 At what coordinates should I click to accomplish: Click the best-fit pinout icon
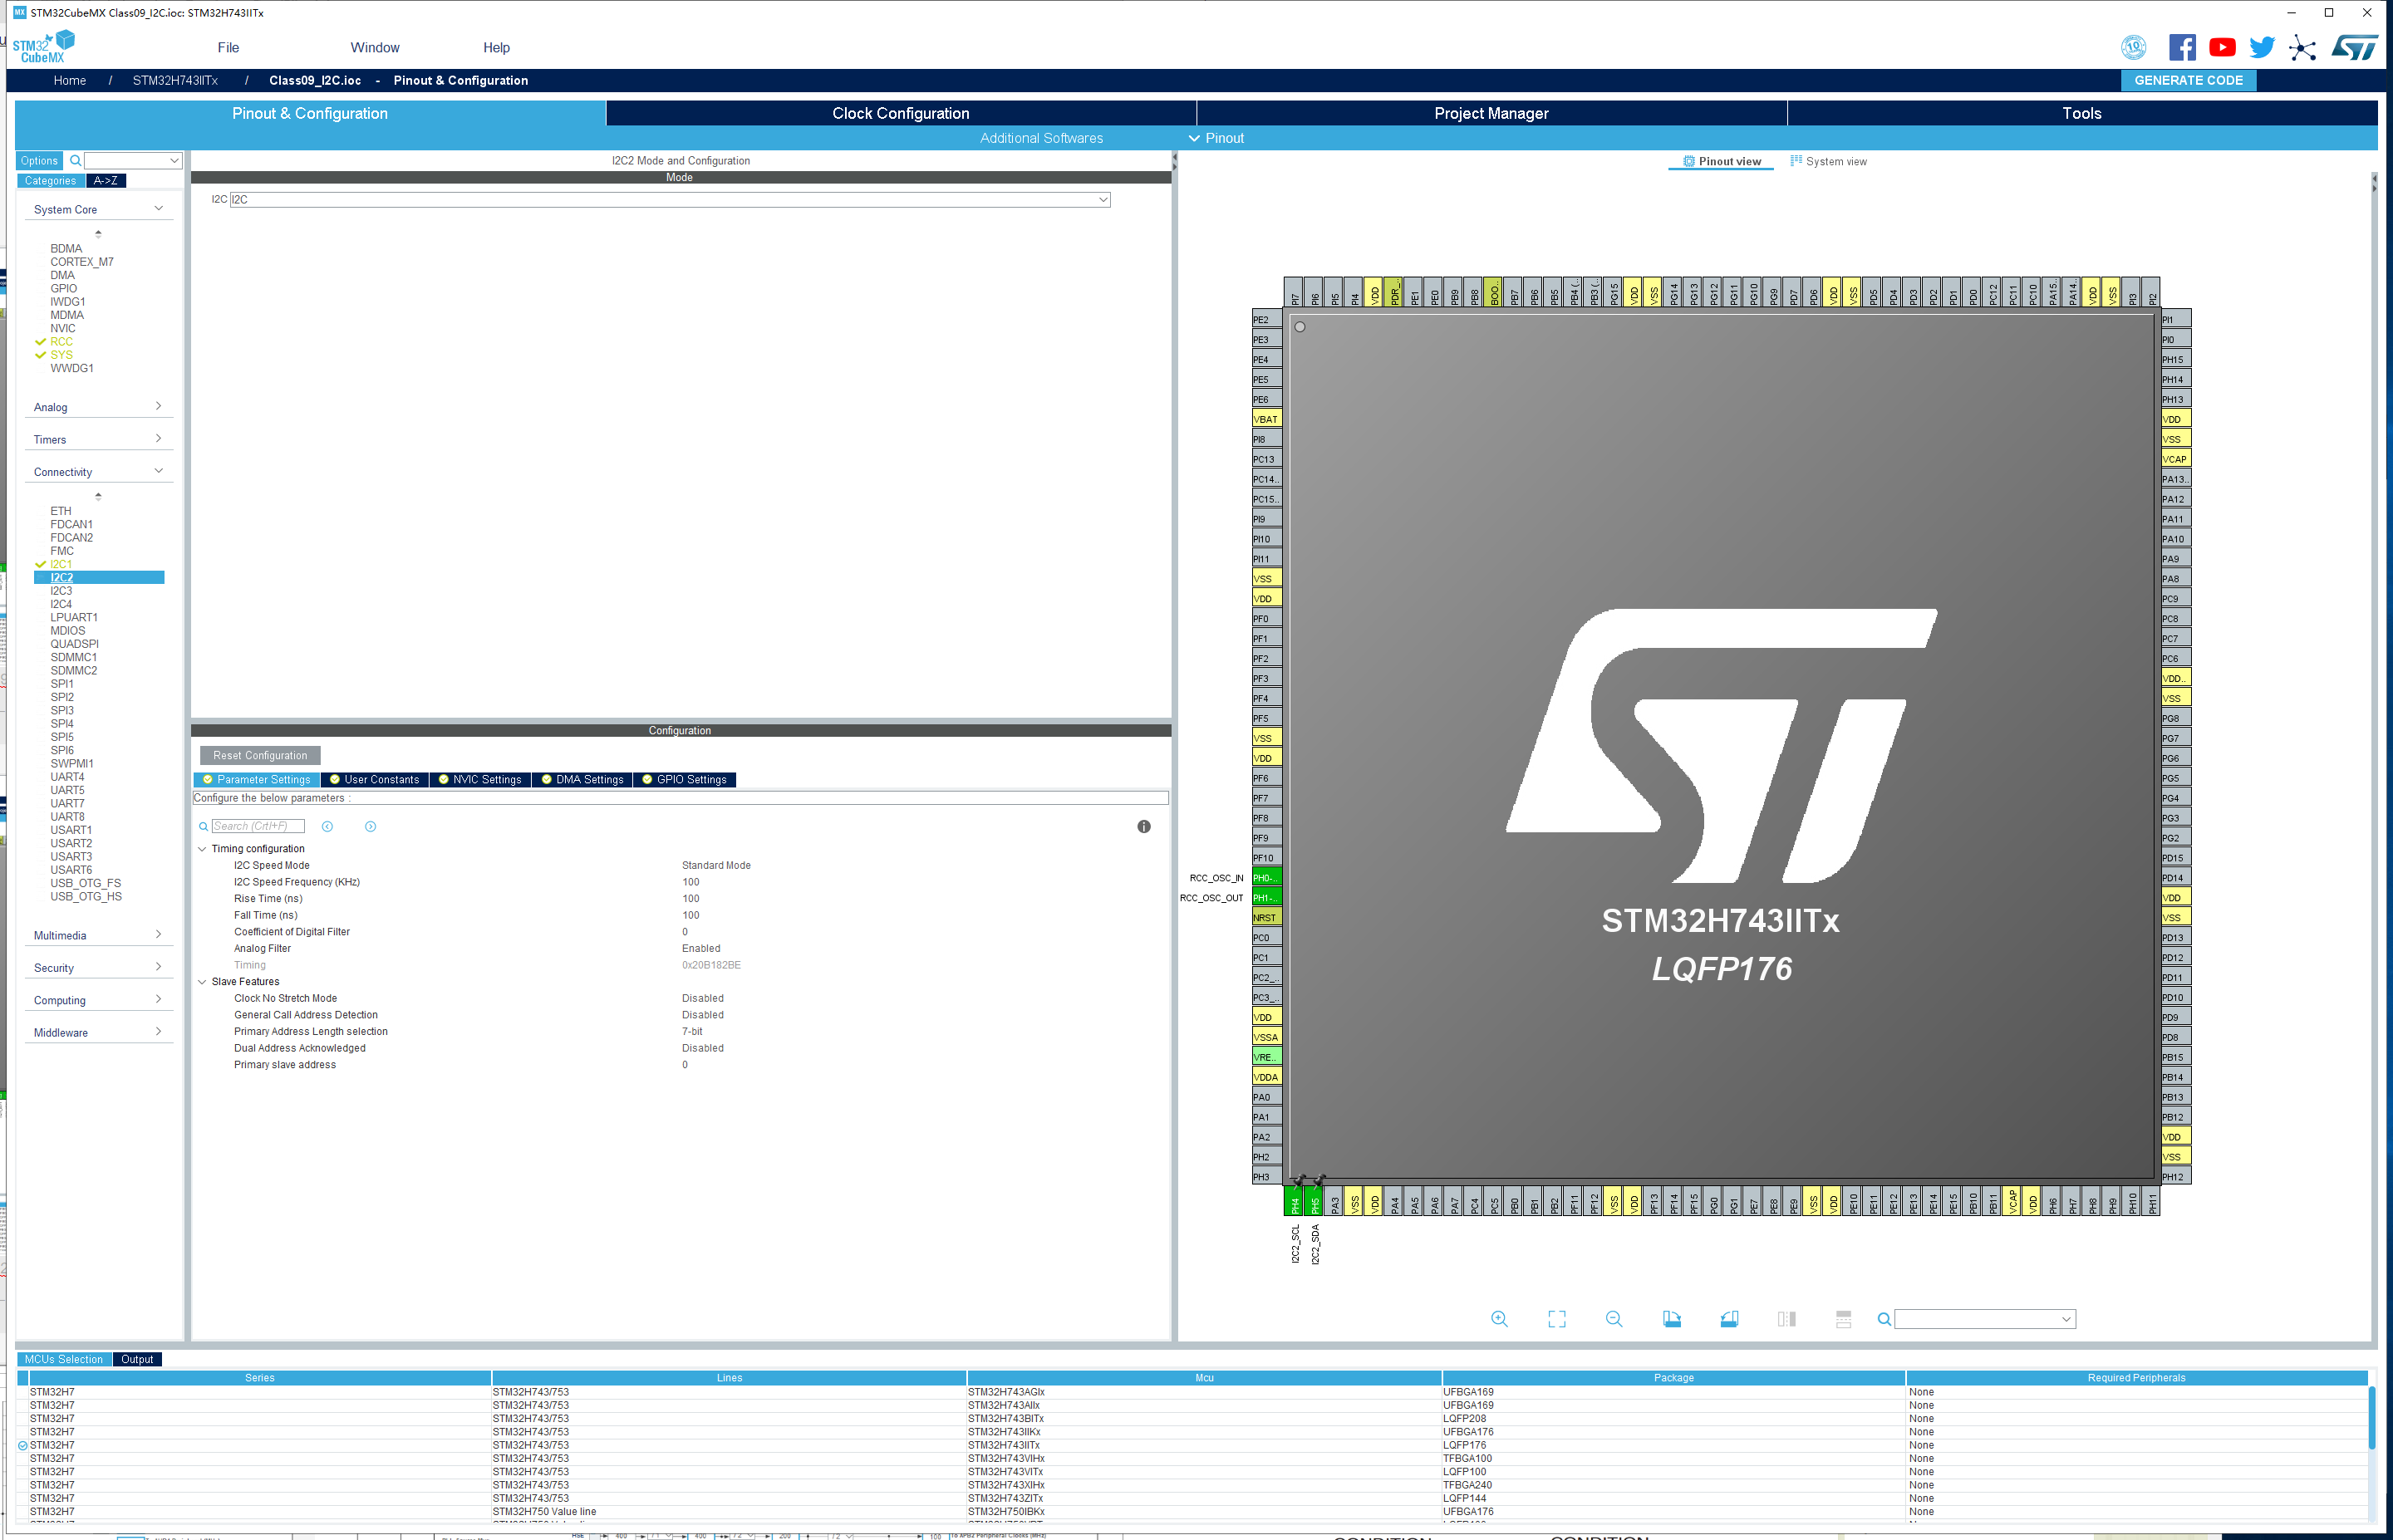point(1557,1318)
